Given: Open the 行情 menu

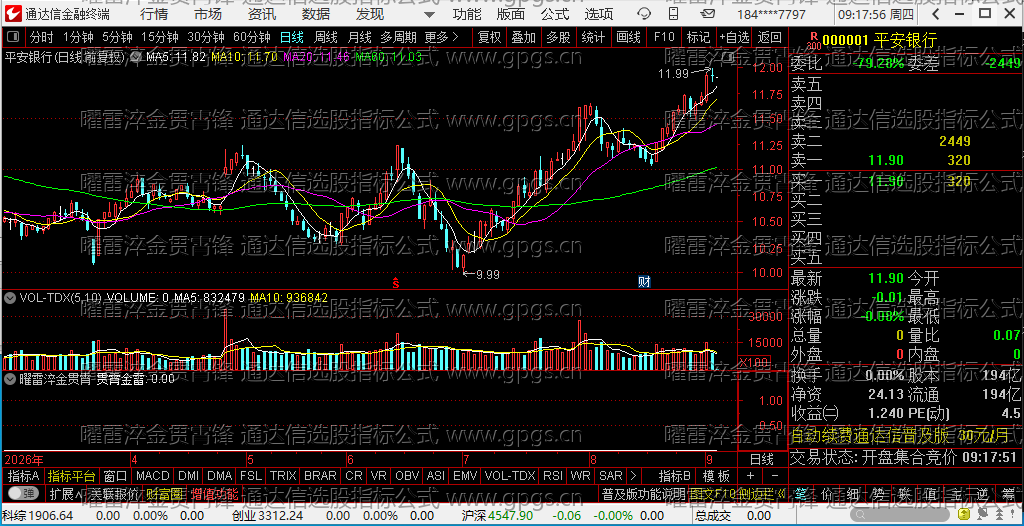Looking at the screenshot, I should (153, 14).
